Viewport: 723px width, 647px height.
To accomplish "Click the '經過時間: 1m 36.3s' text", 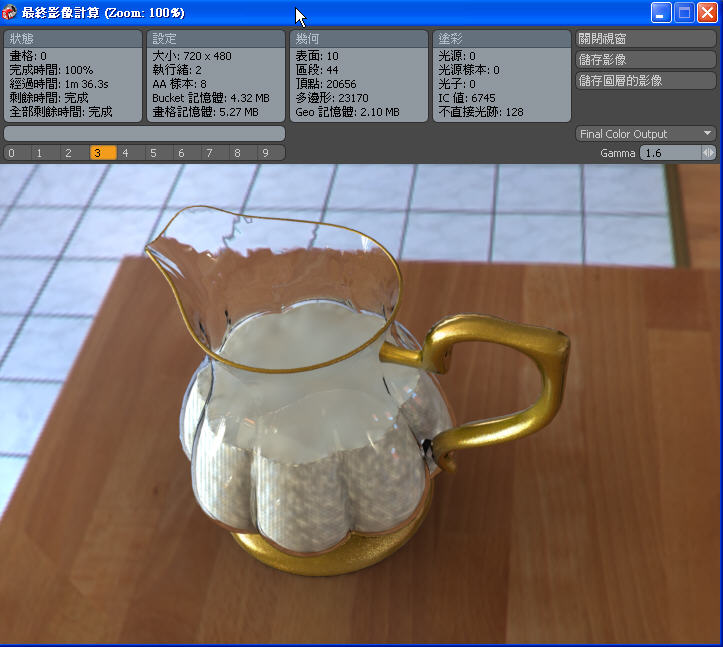I will click(x=59, y=84).
